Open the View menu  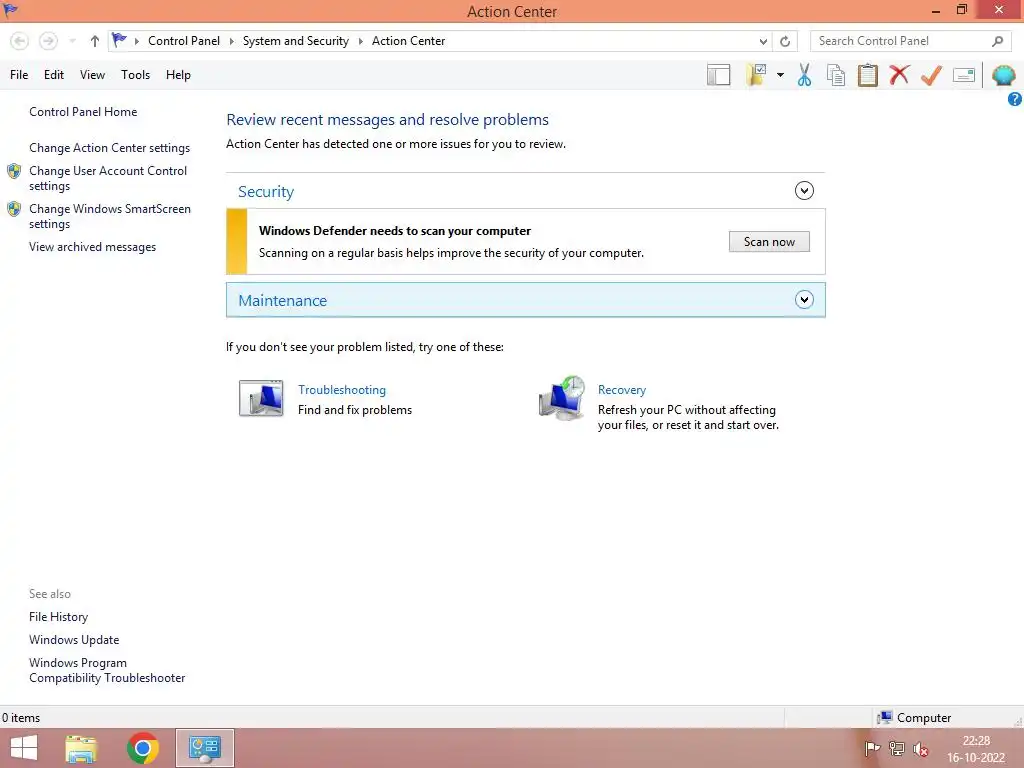[92, 75]
